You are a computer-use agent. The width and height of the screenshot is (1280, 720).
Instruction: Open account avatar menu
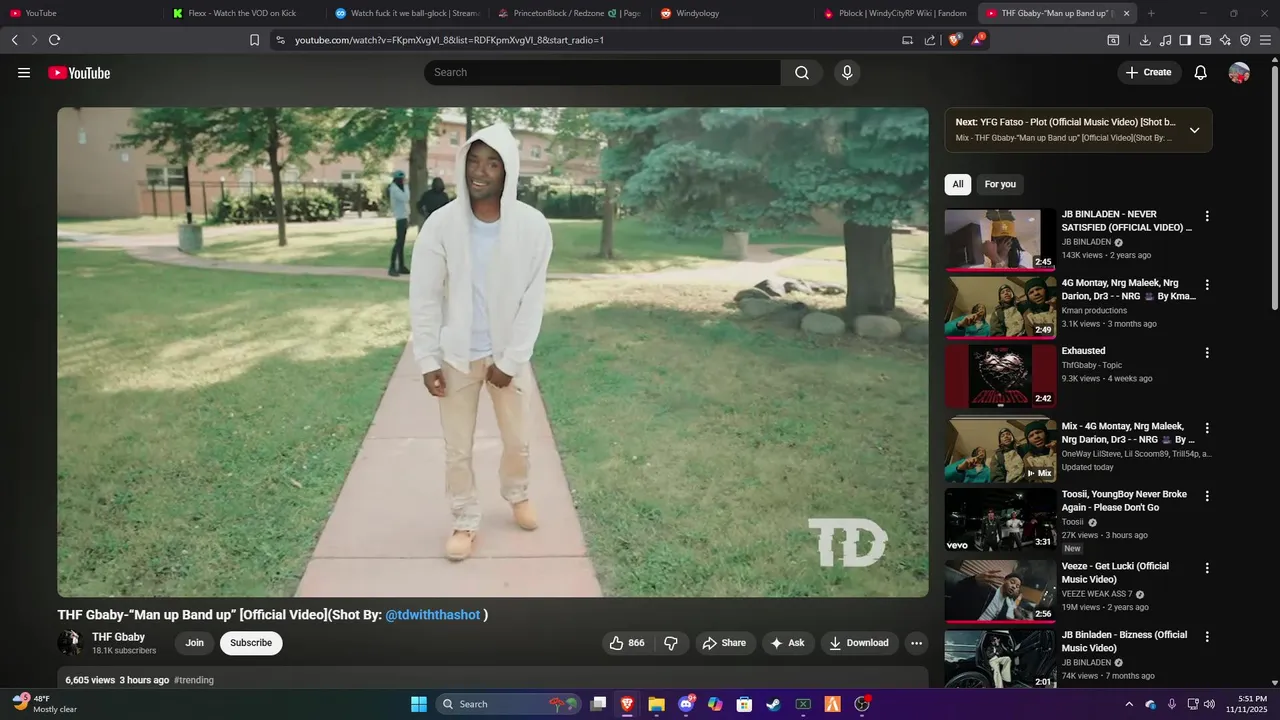click(1239, 72)
